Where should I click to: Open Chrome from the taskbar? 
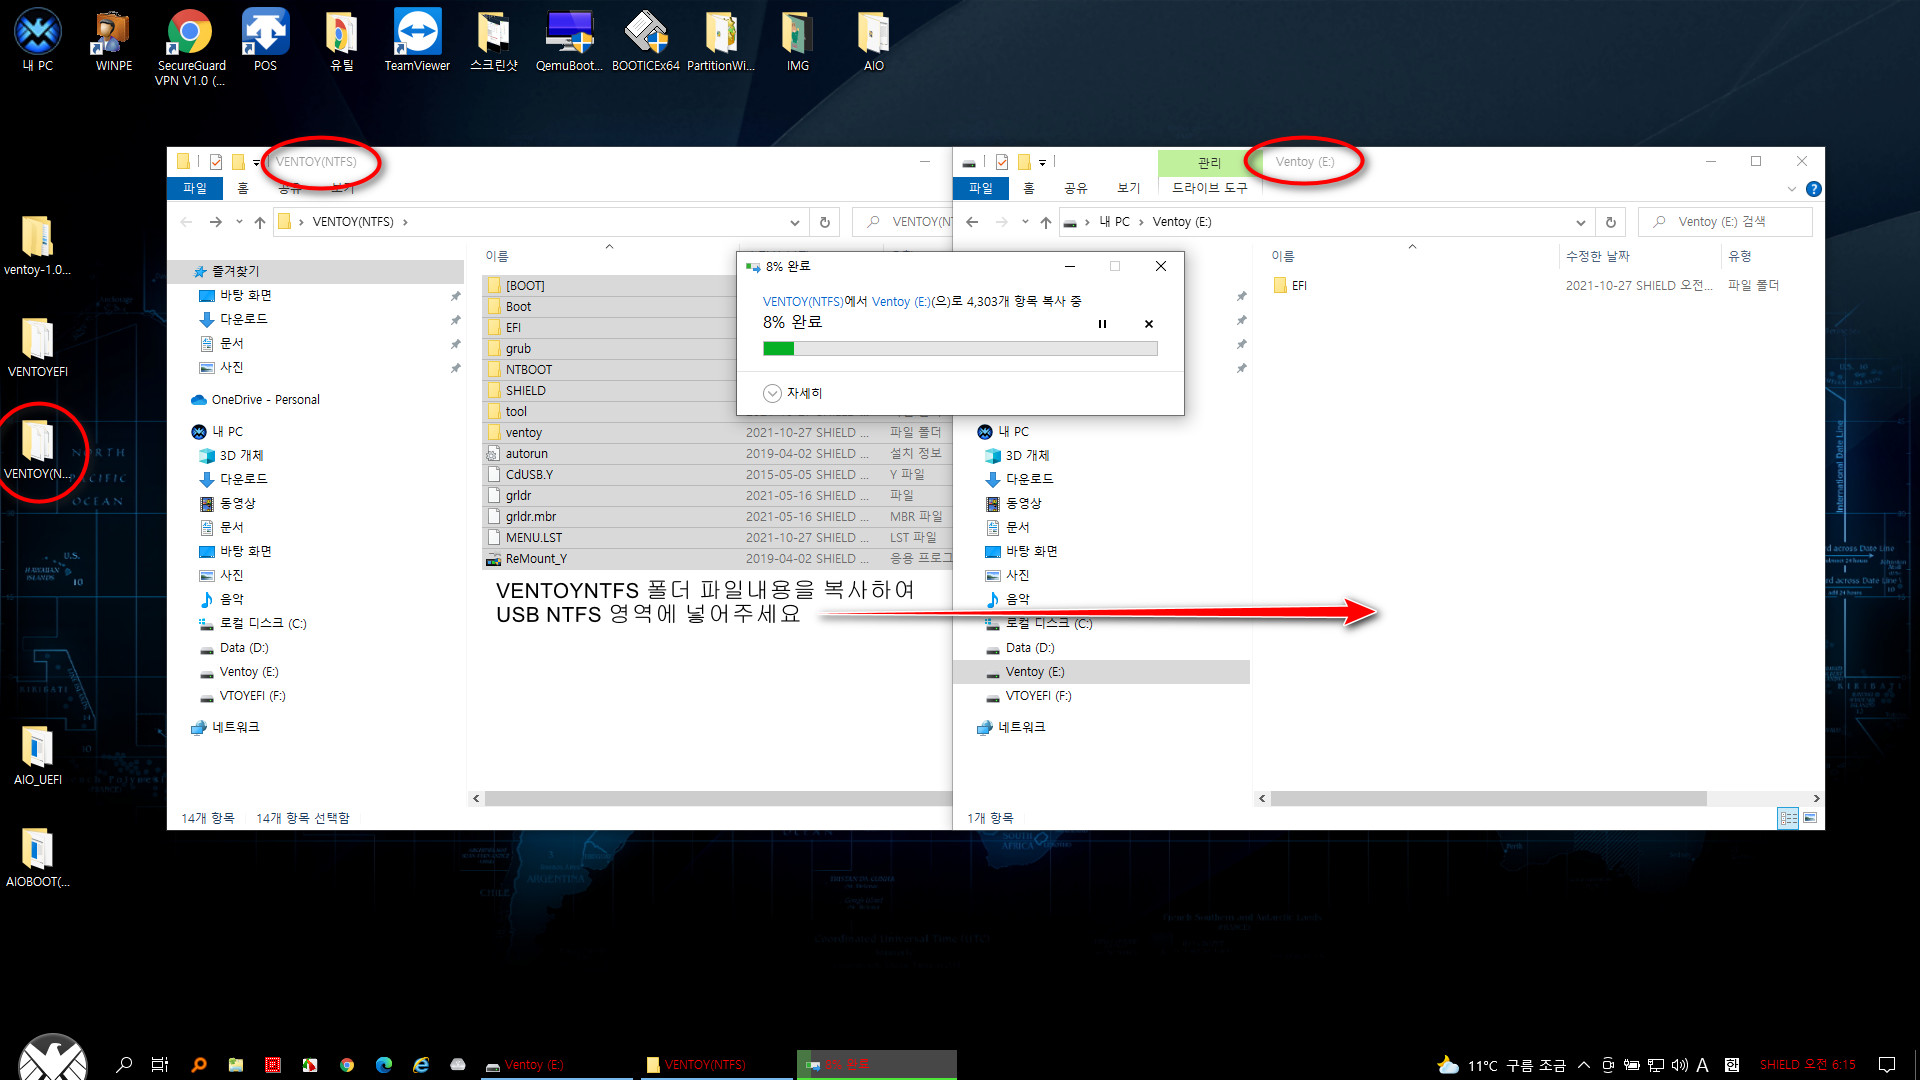[346, 1065]
